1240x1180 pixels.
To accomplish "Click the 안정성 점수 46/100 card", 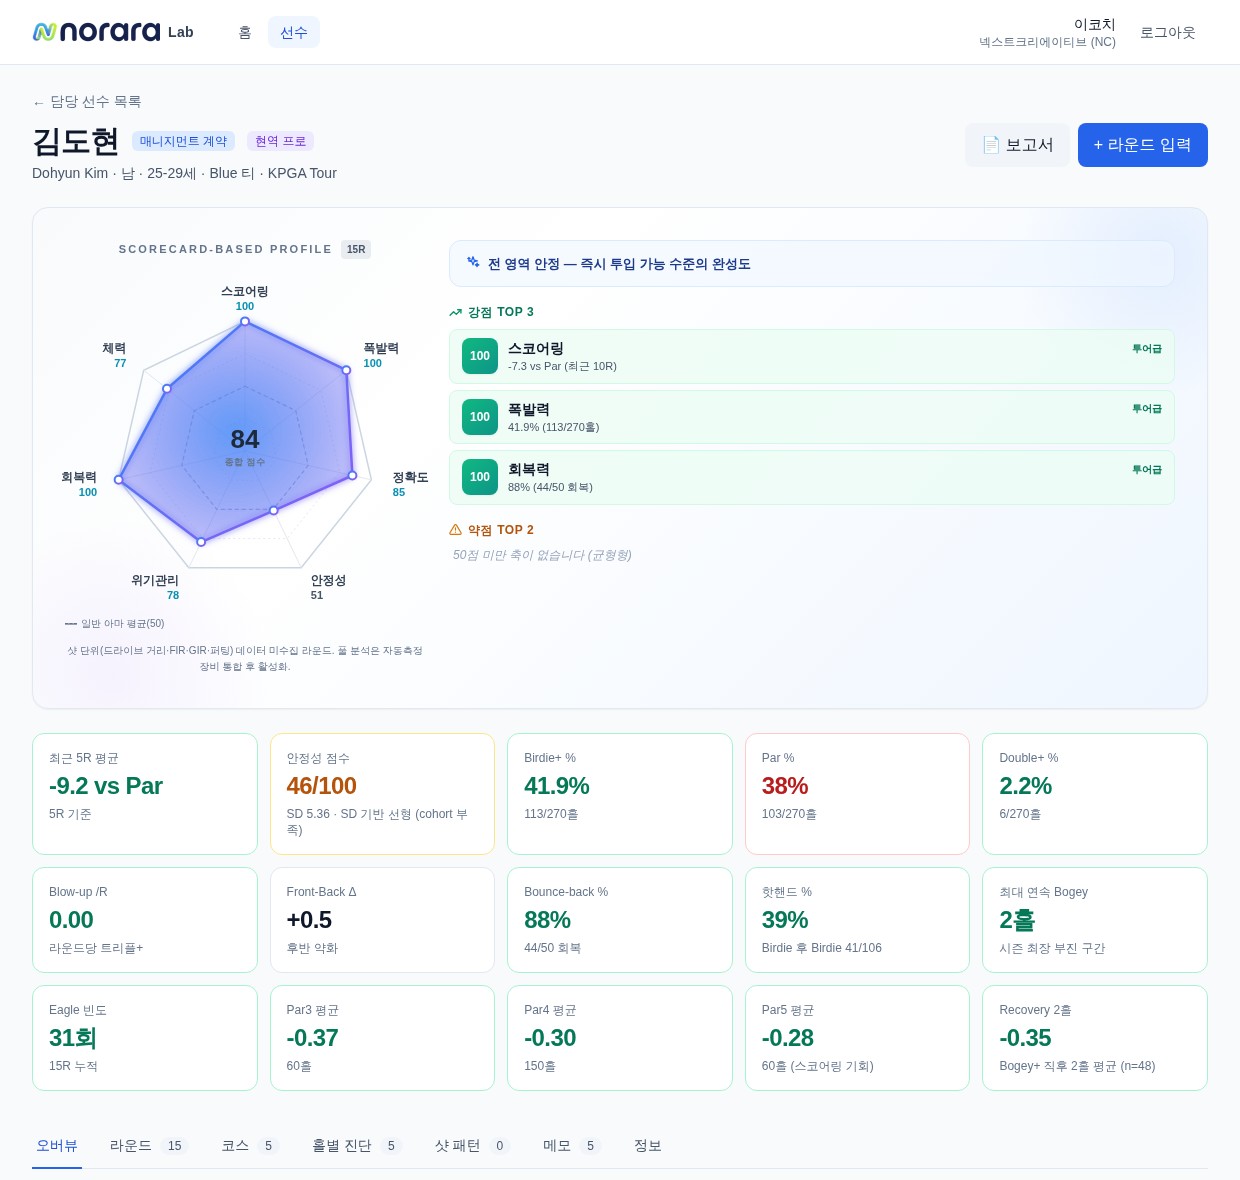I will point(382,794).
